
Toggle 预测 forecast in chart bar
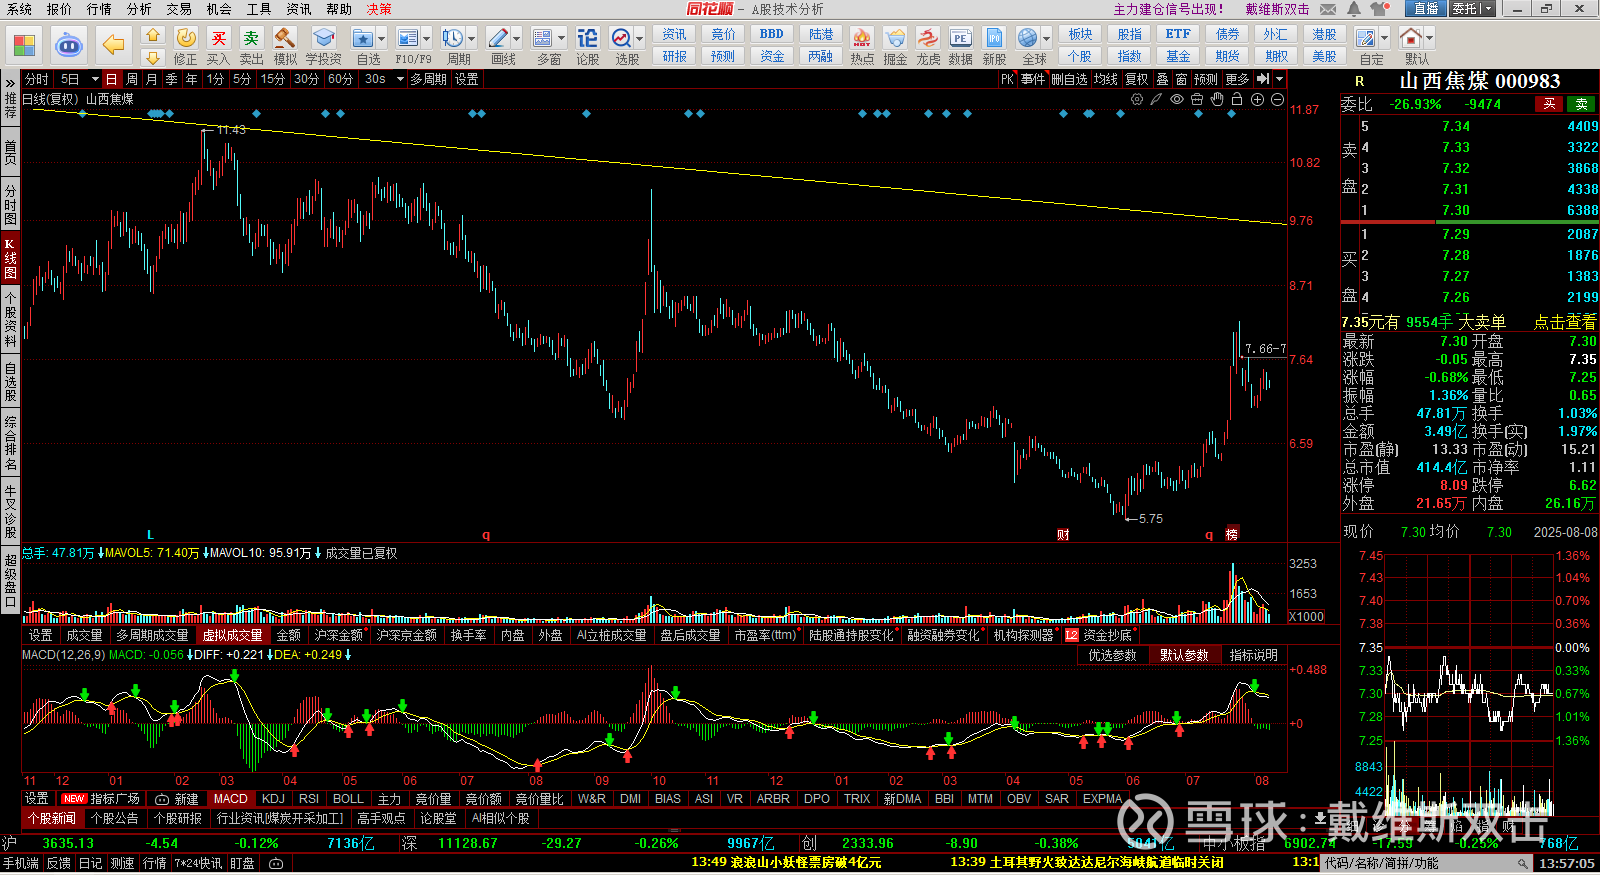point(1206,79)
